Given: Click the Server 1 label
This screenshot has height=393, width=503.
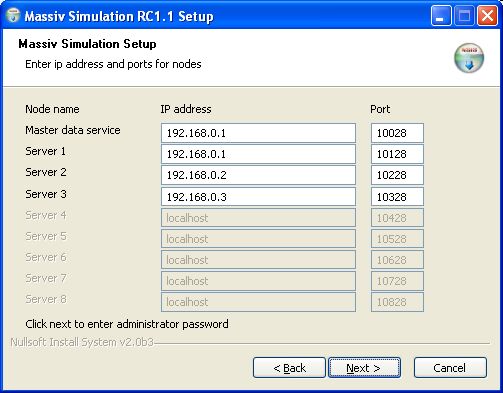Looking at the screenshot, I should coord(46,151).
